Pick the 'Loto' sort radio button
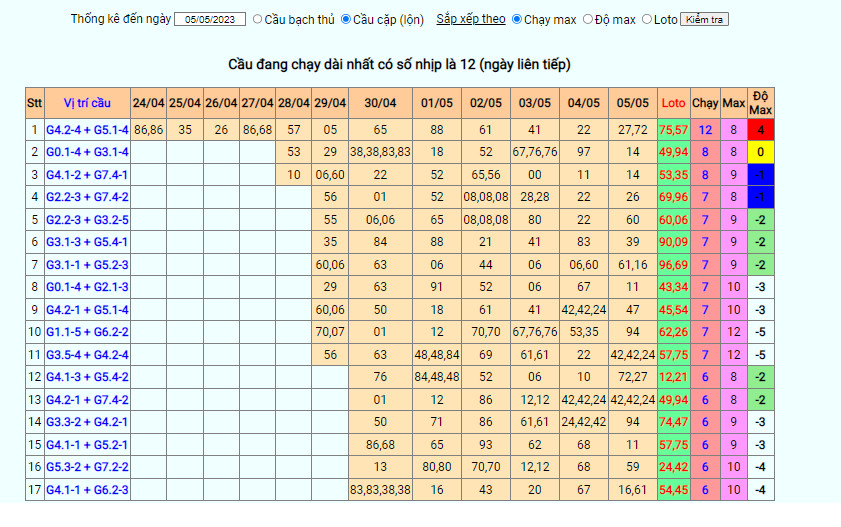The height and width of the screenshot is (527, 841). [646, 19]
